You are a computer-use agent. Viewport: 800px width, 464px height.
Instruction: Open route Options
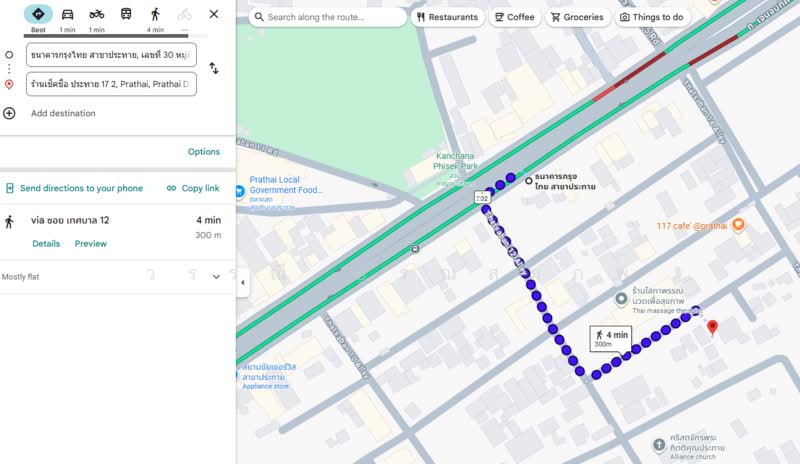204,152
